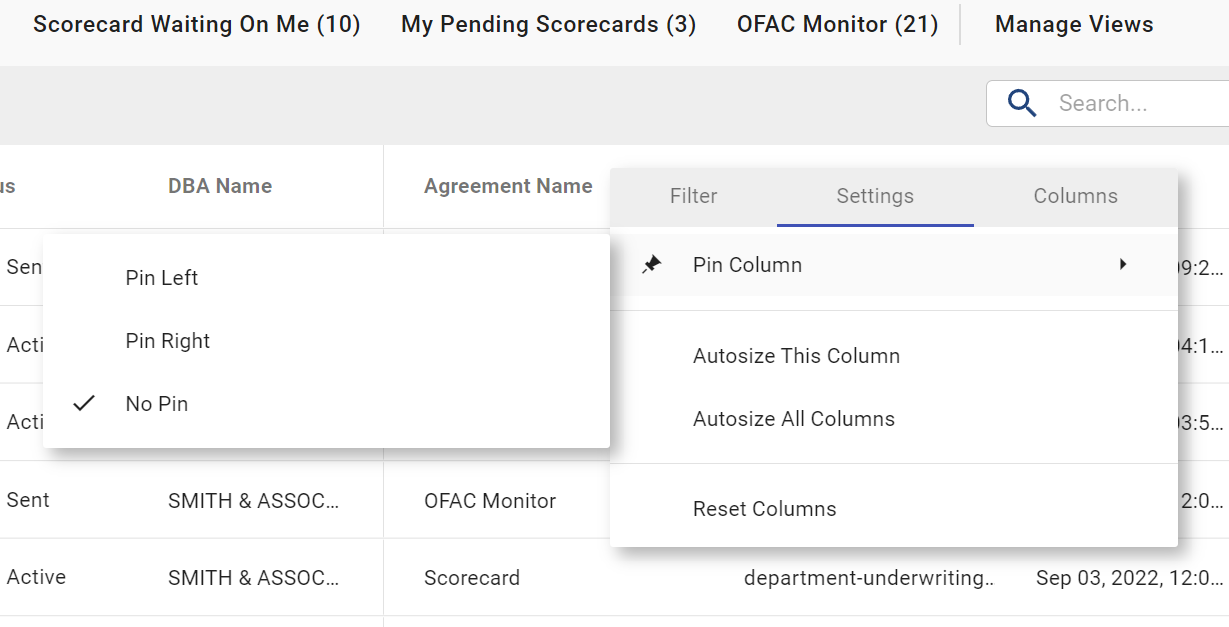Click the search magnifier icon

click(1021, 103)
